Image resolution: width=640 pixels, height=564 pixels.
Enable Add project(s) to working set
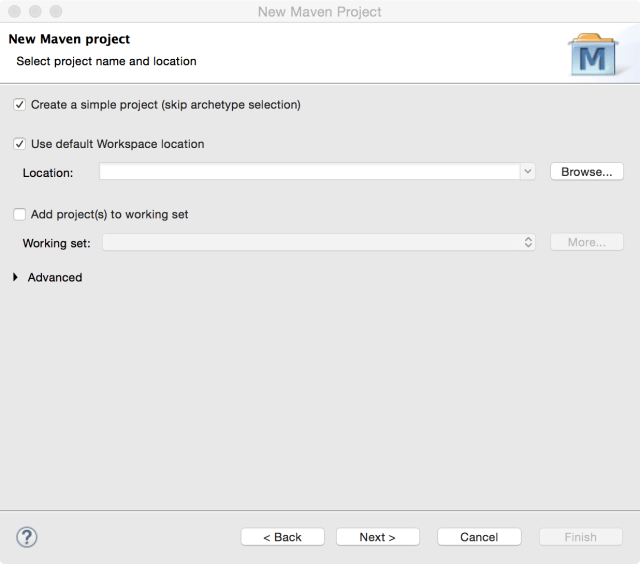(20, 214)
